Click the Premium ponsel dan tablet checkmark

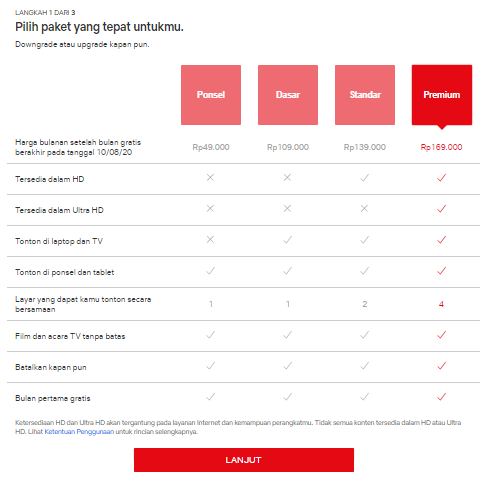click(441, 271)
